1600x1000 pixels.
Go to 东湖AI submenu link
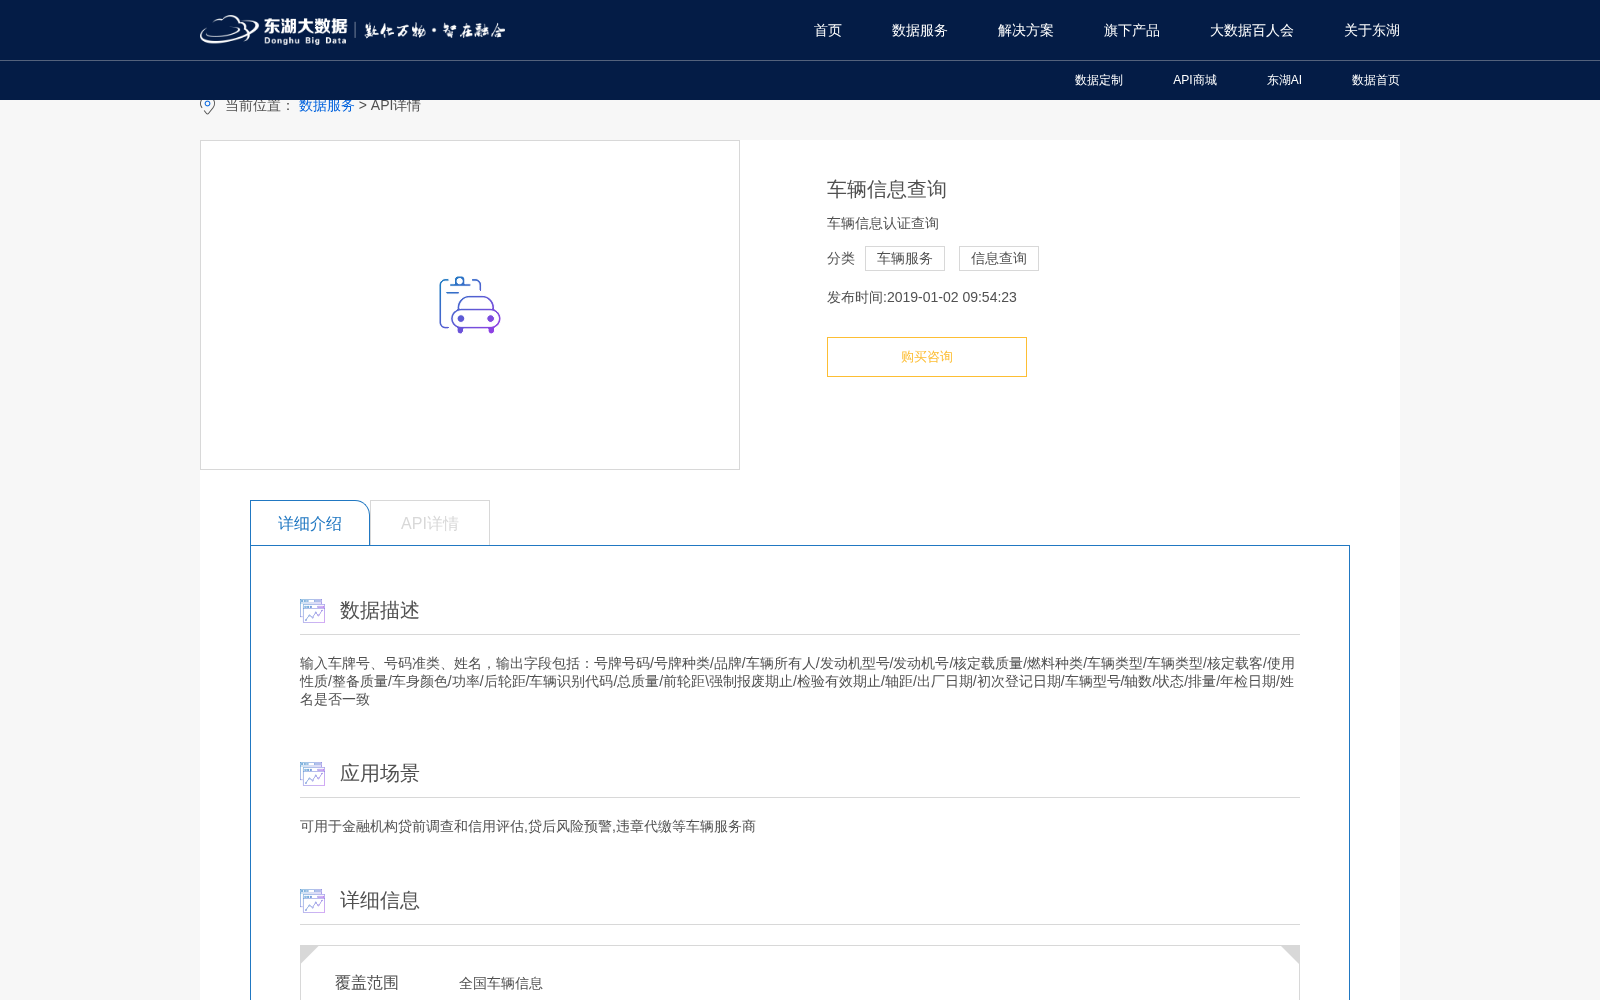click(x=1284, y=80)
